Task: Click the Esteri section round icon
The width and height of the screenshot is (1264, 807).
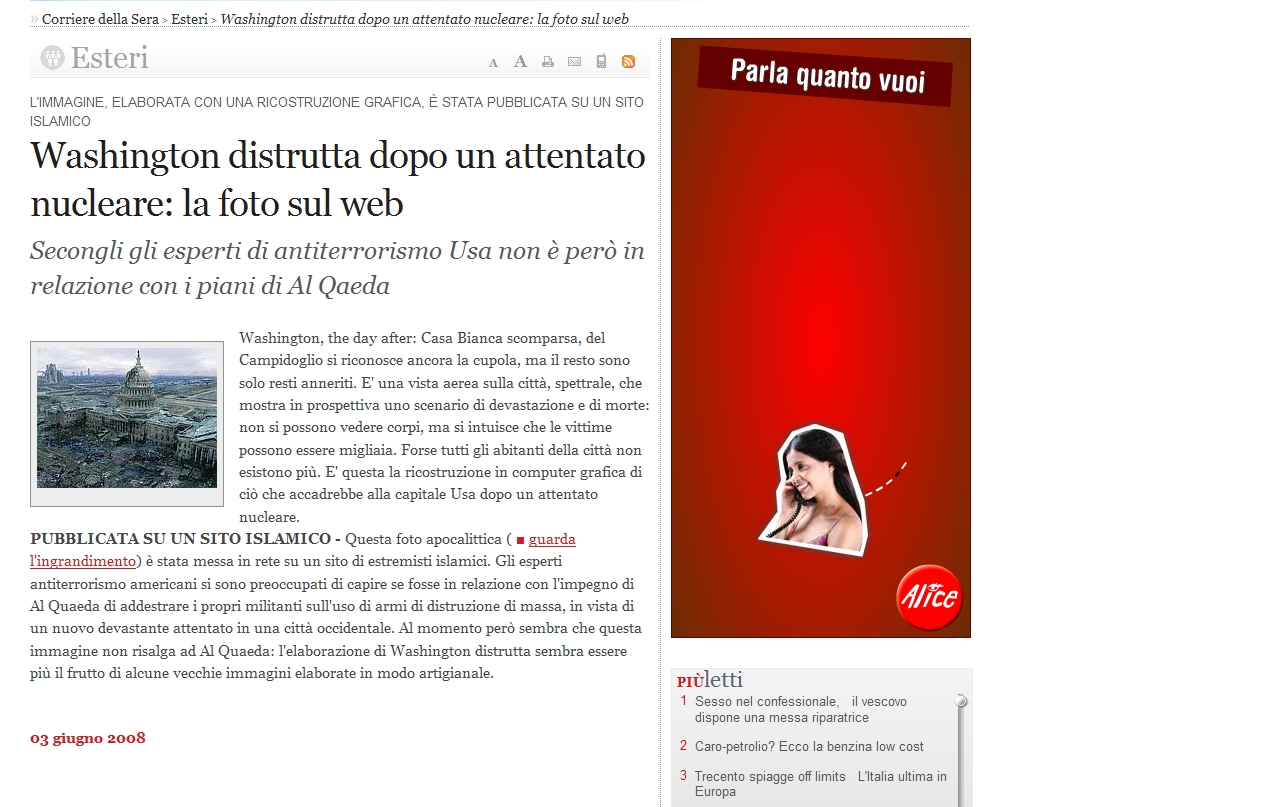Action: (52, 58)
